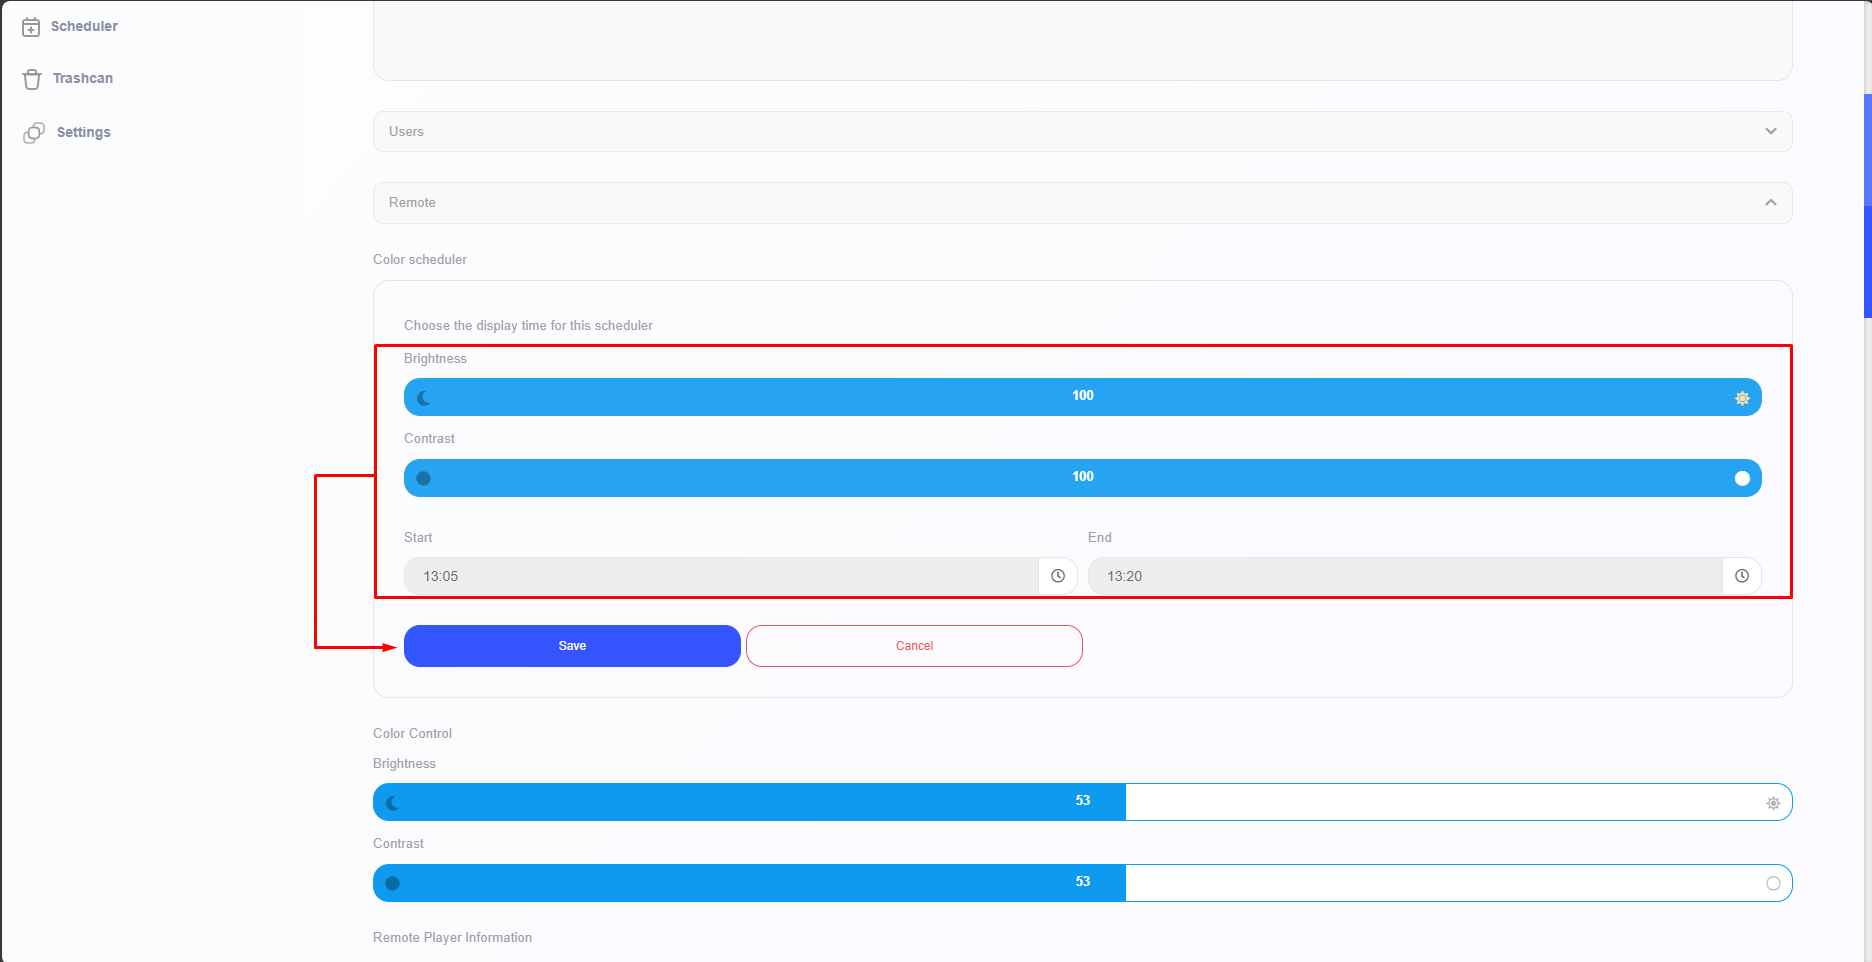
Task: Click sun icon on Color Control Brightness slider
Action: [1773, 803]
